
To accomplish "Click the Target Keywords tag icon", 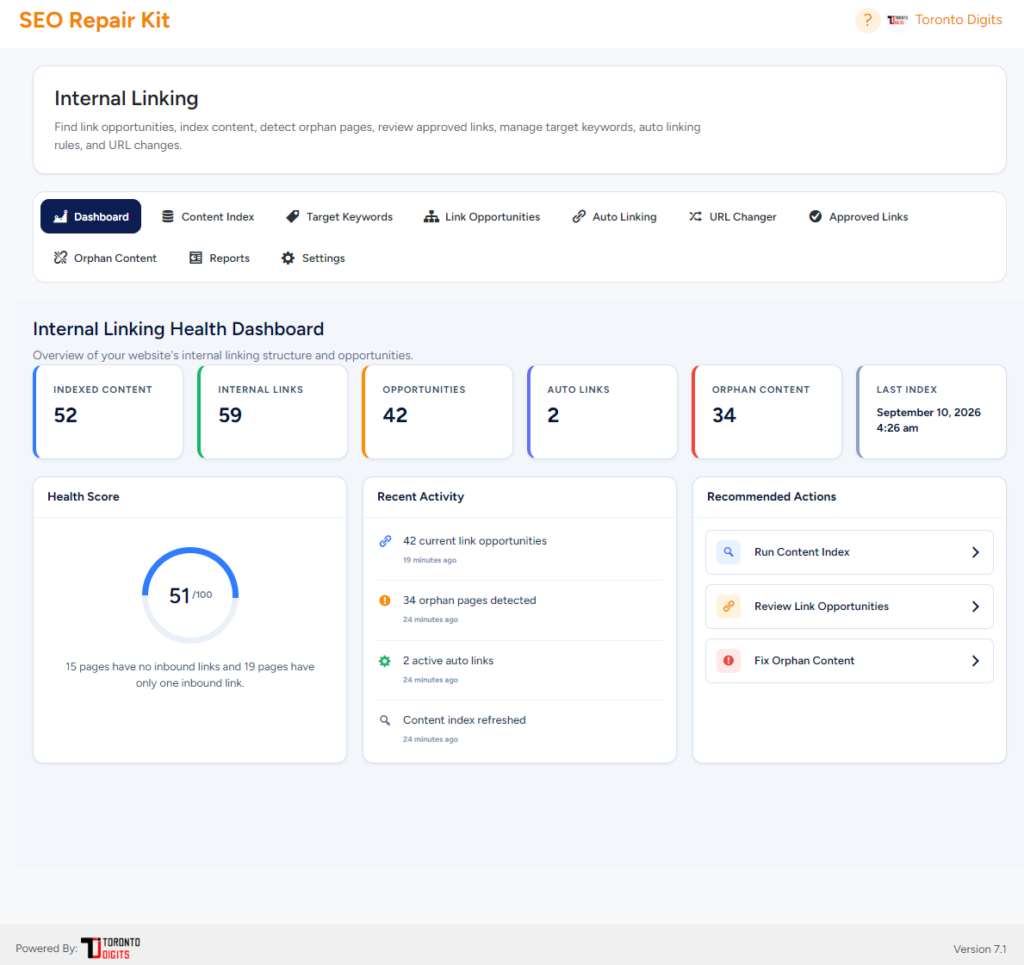I will 293,217.
